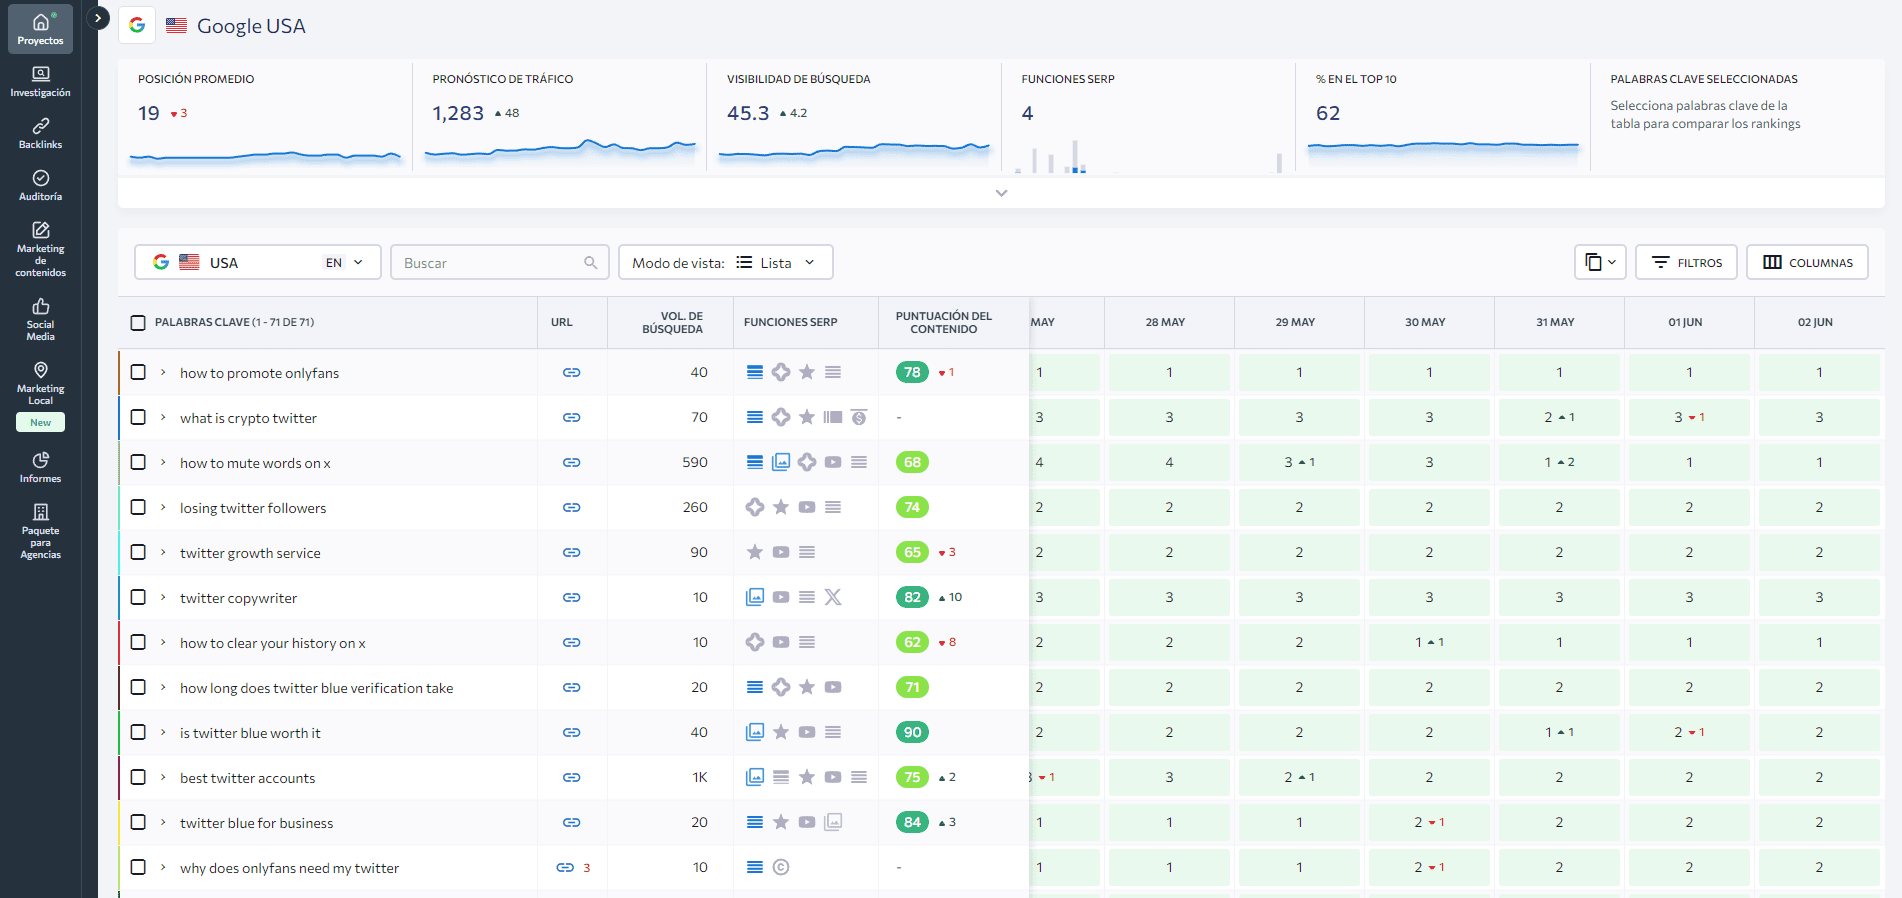Click the Visibilidad de Búsqueda trend chart
Image resolution: width=1902 pixels, height=898 pixels.
(854, 151)
